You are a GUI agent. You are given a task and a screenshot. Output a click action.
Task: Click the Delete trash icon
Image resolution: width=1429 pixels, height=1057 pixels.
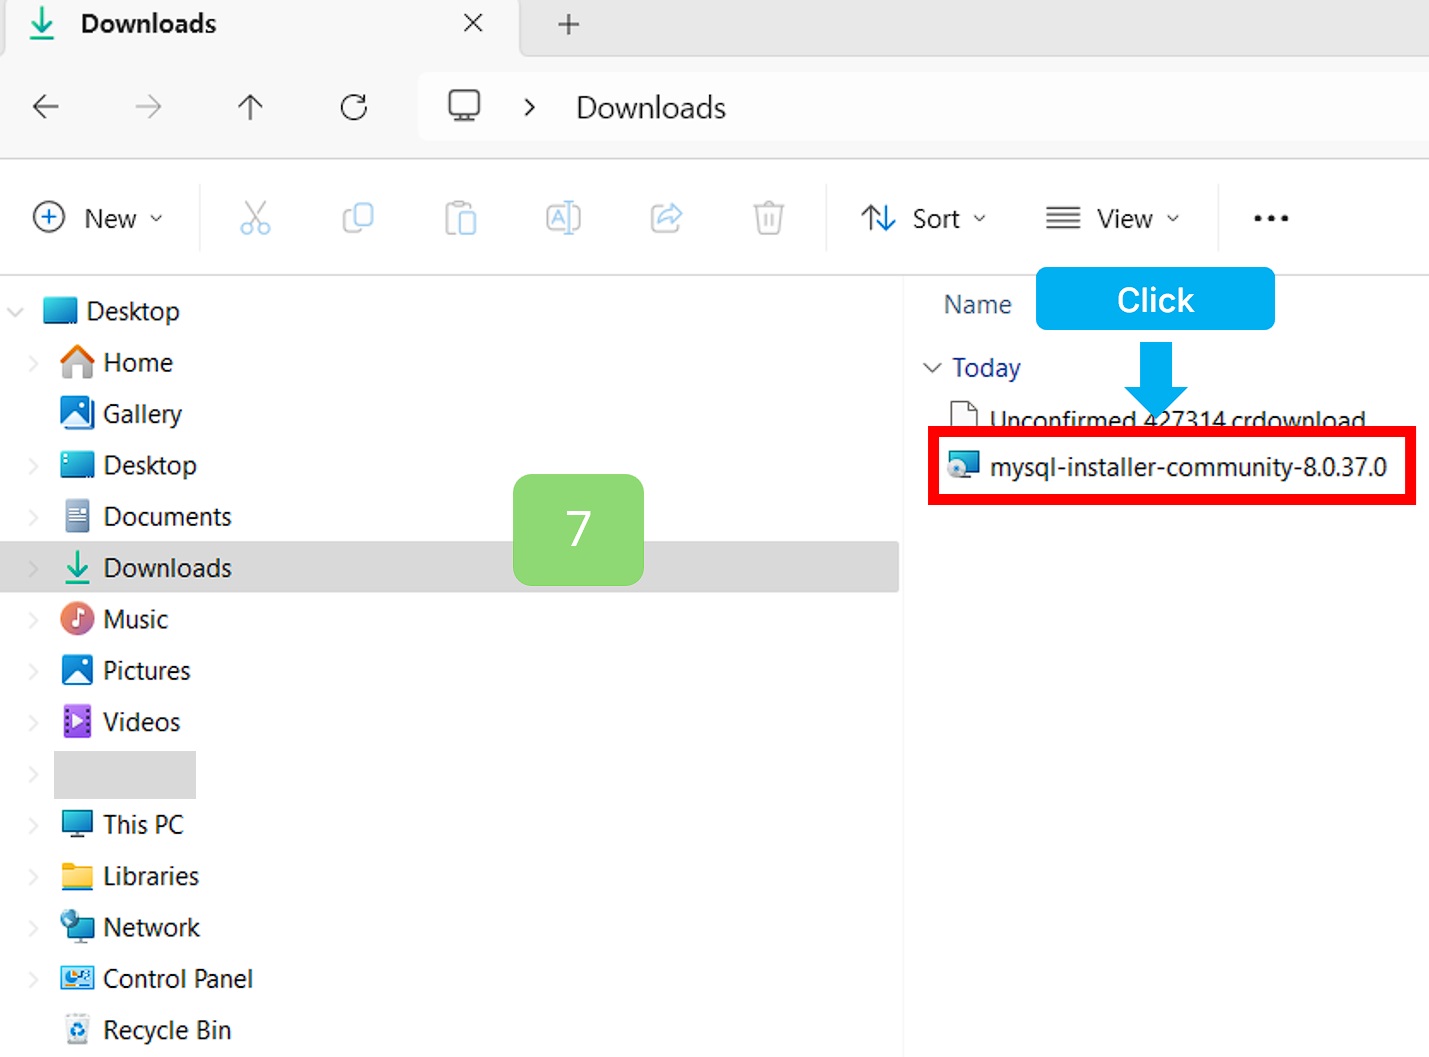[768, 217]
